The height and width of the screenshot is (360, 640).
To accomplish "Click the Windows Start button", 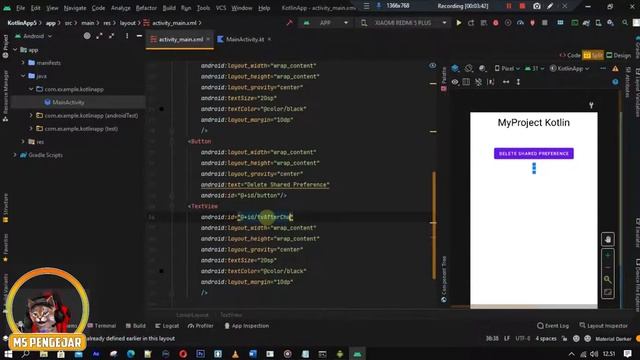I will (x=8, y=354).
